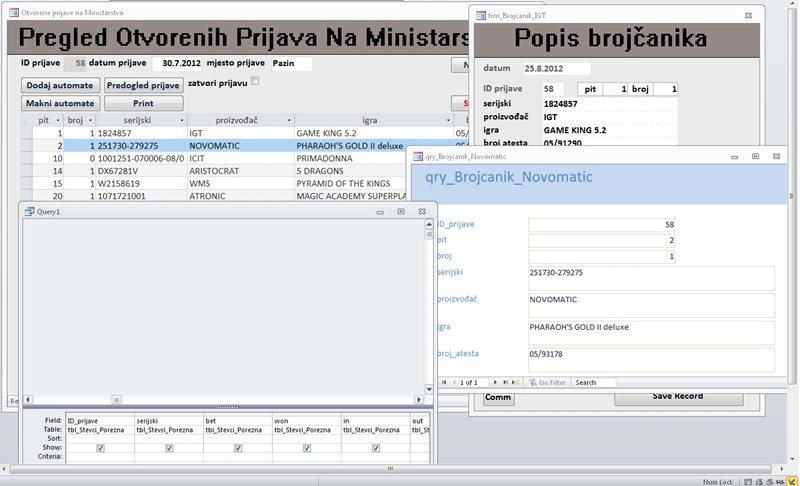
Task: Go to first record in qry_Brojcanik_Novomatic navigator
Action: click(444, 382)
